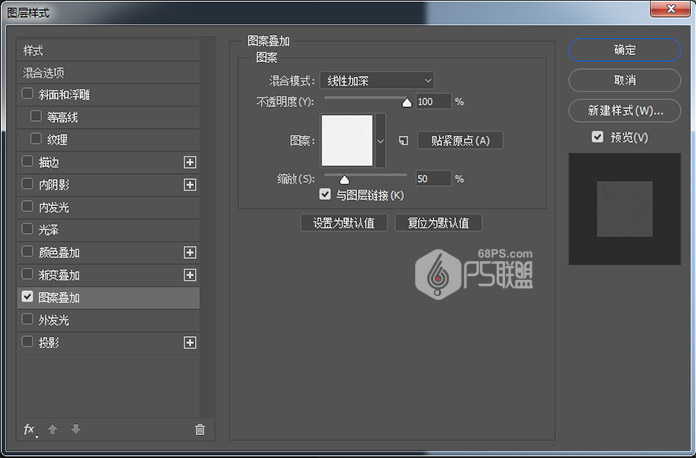Screen dimensions: 696x458
Task: Open the 内发光 settings row
Action: coord(108,207)
